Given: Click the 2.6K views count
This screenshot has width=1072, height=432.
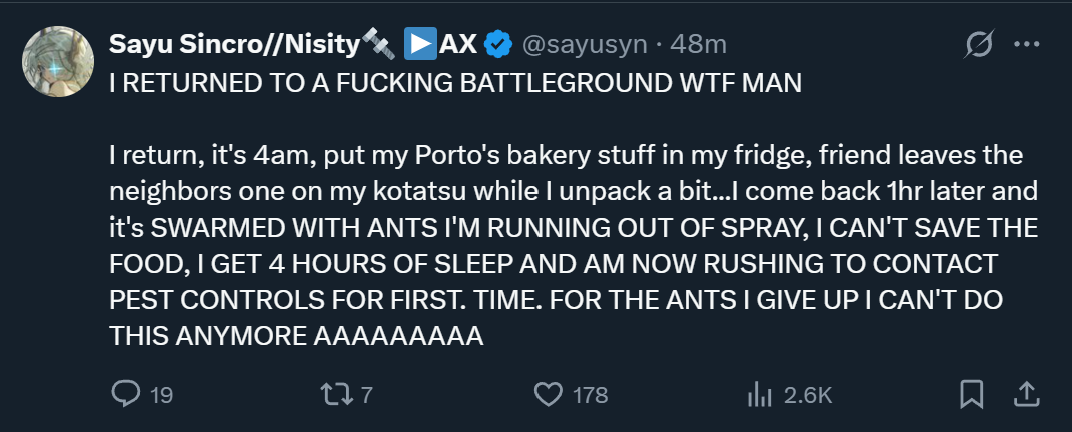Looking at the screenshot, I should pos(808,395).
